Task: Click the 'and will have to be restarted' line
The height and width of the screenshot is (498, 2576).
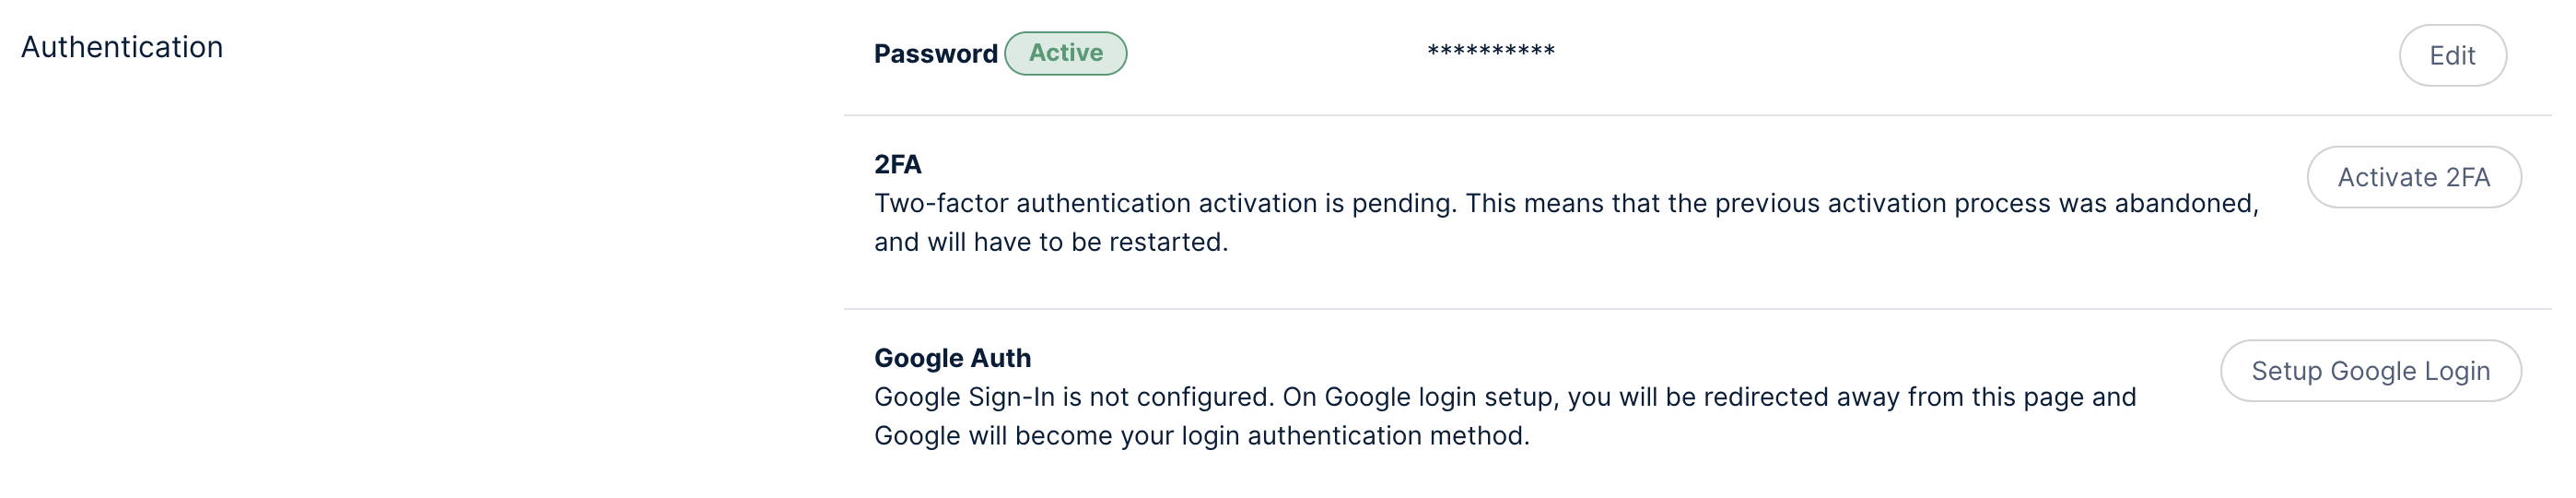Action: coord(1050,242)
